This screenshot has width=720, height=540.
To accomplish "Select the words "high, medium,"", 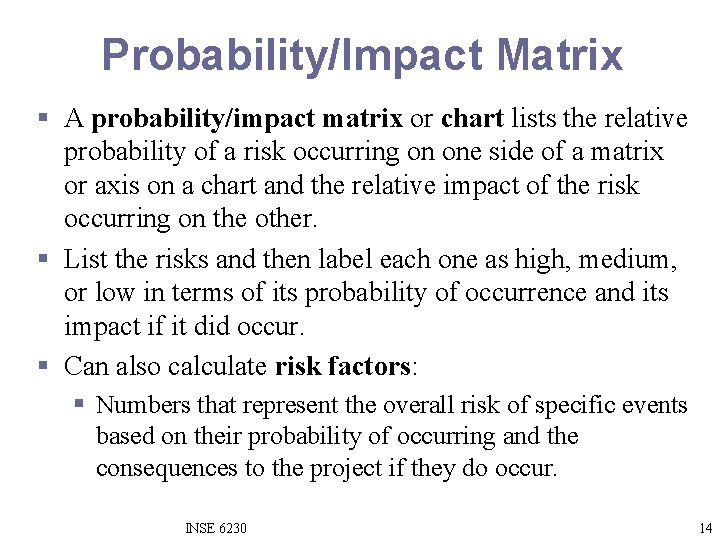I will coord(596,260).
